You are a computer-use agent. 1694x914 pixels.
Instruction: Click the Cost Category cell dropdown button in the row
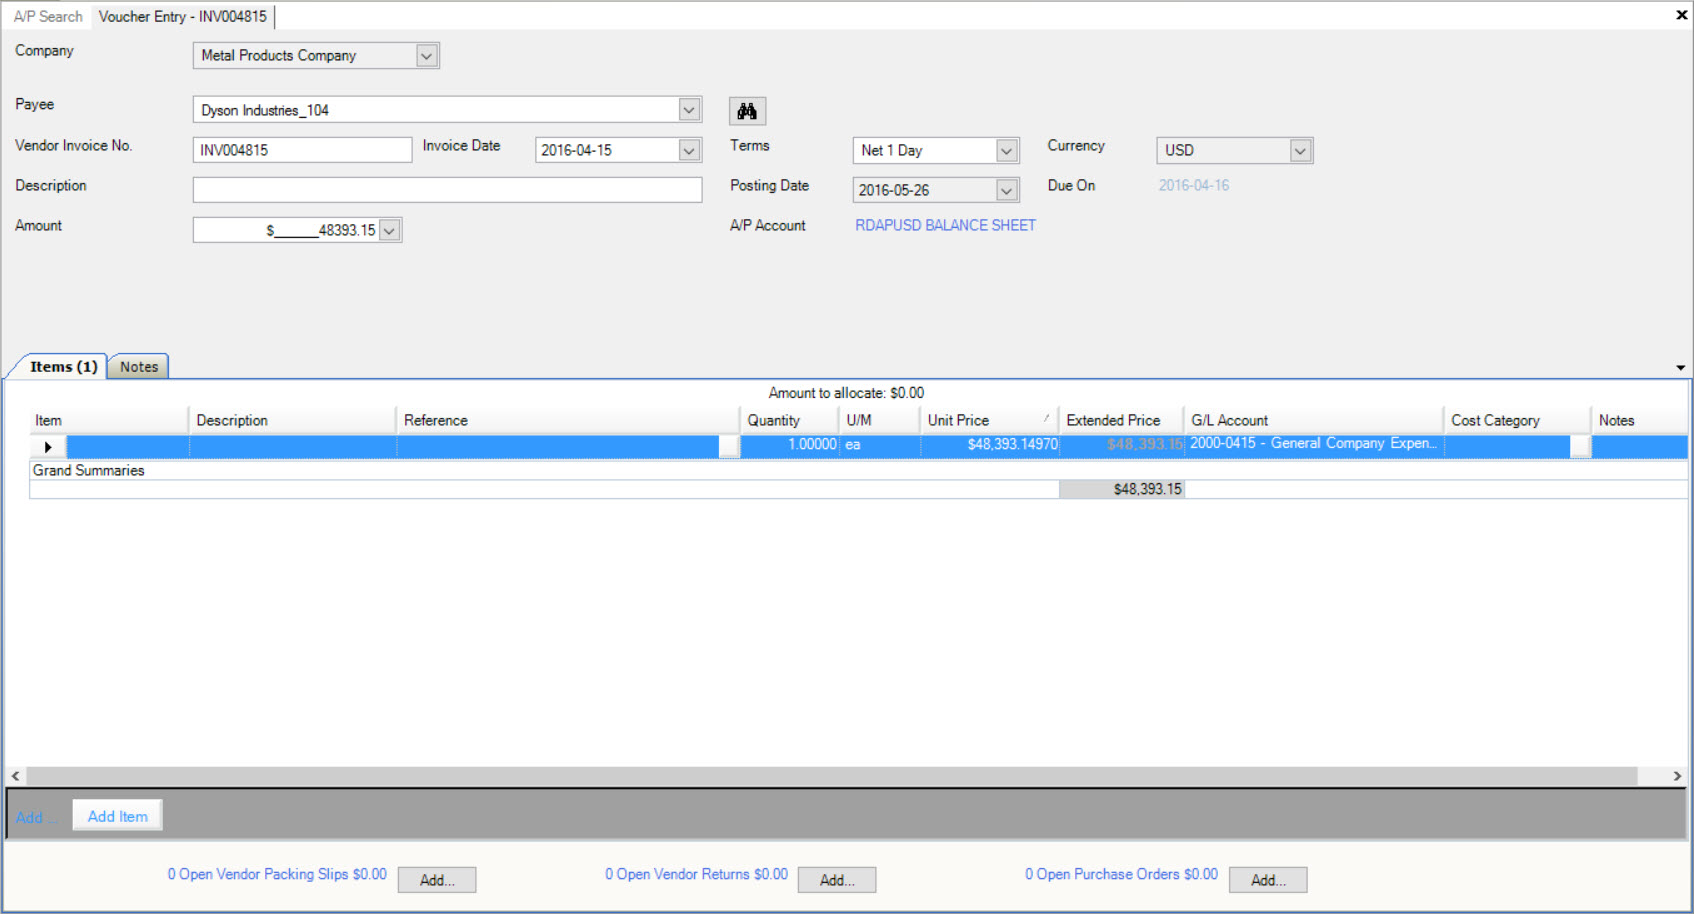point(1580,447)
